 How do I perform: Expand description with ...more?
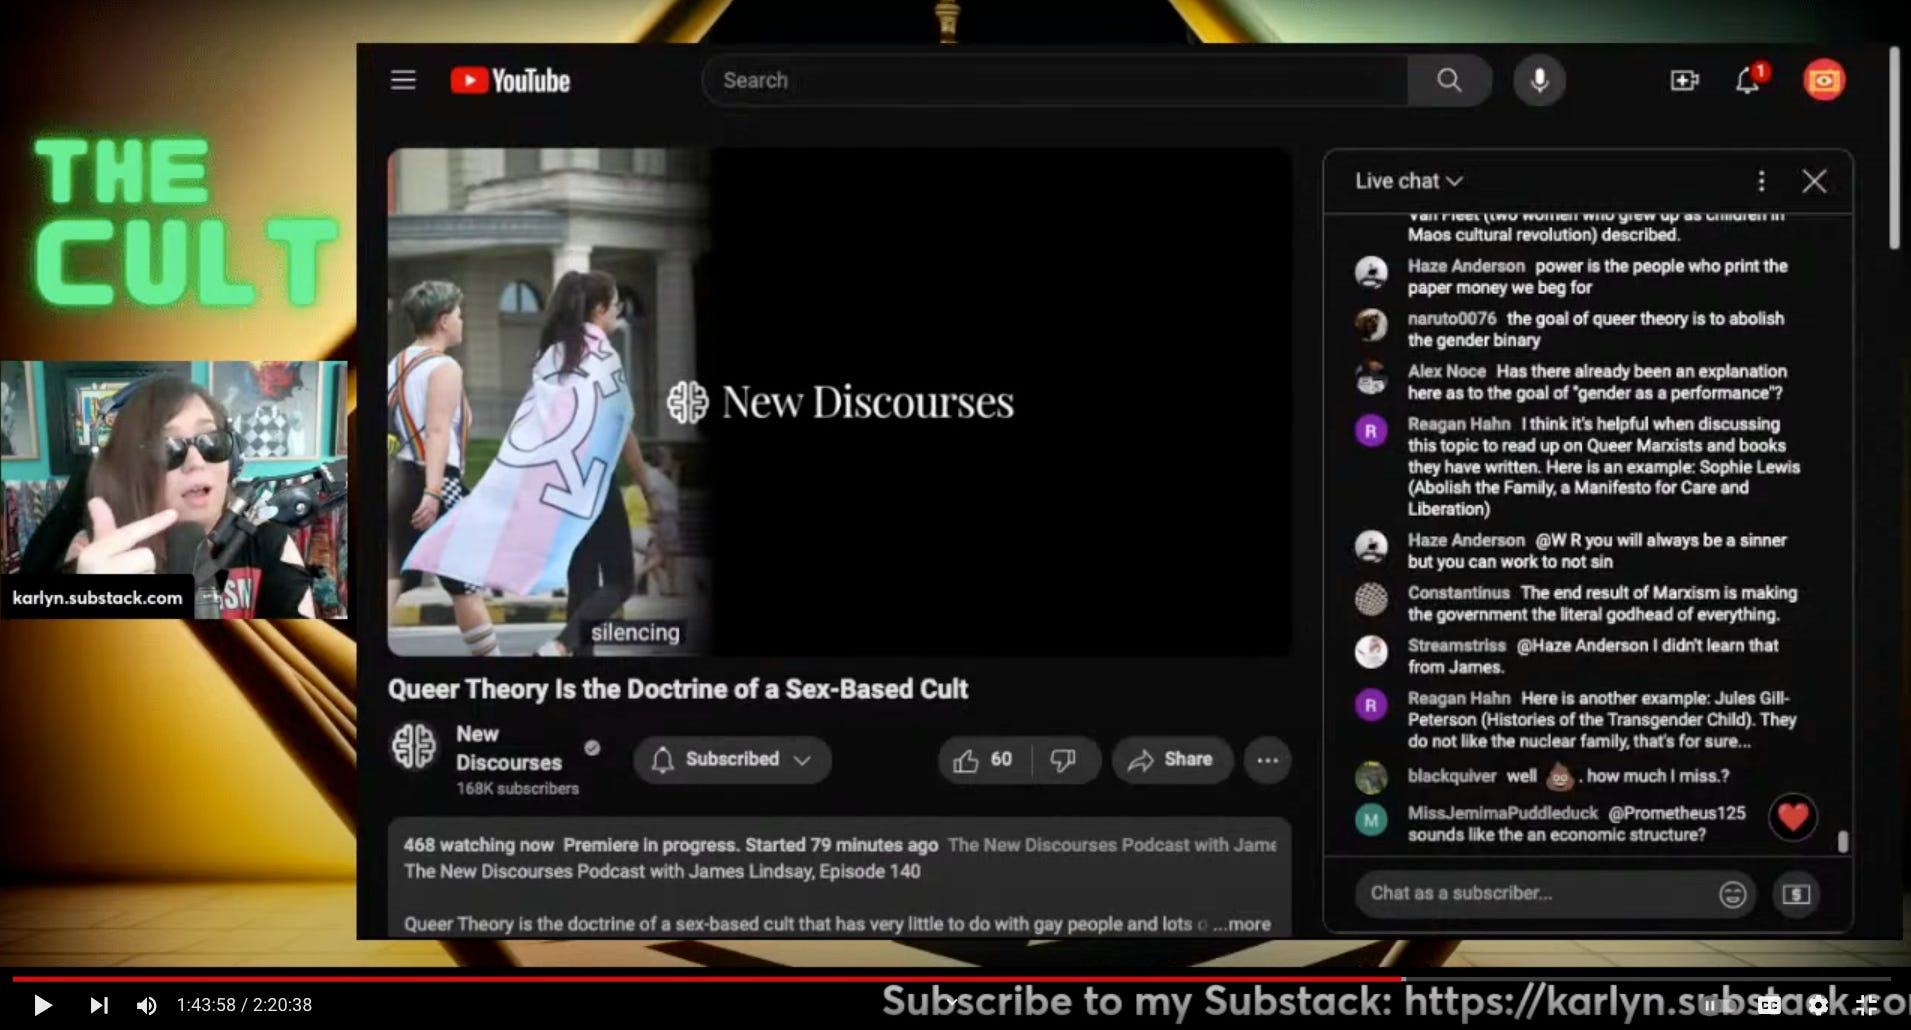(1241, 924)
